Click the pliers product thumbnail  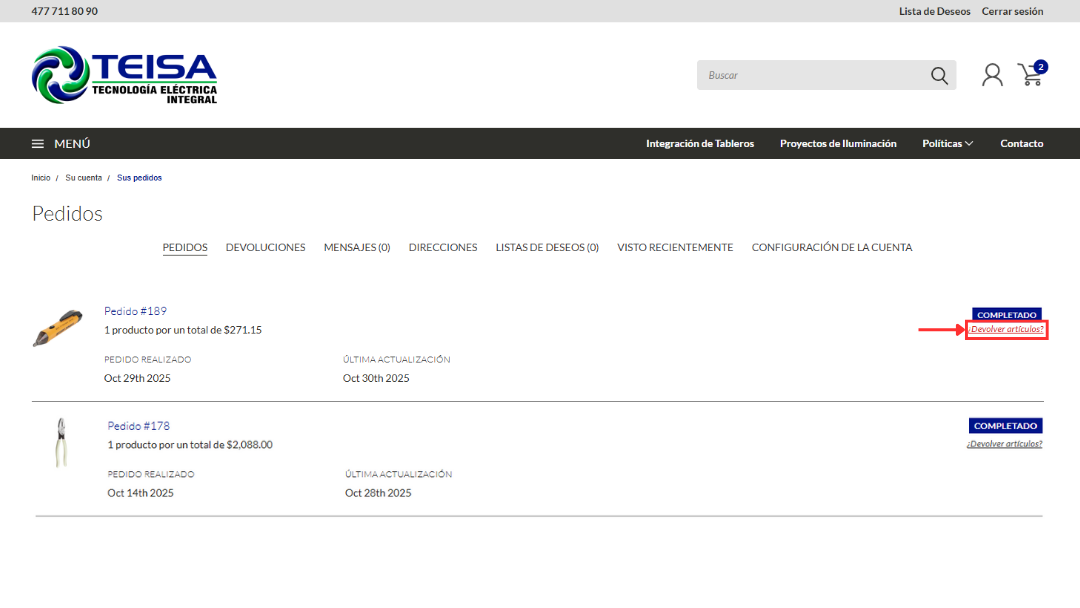point(62,442)
